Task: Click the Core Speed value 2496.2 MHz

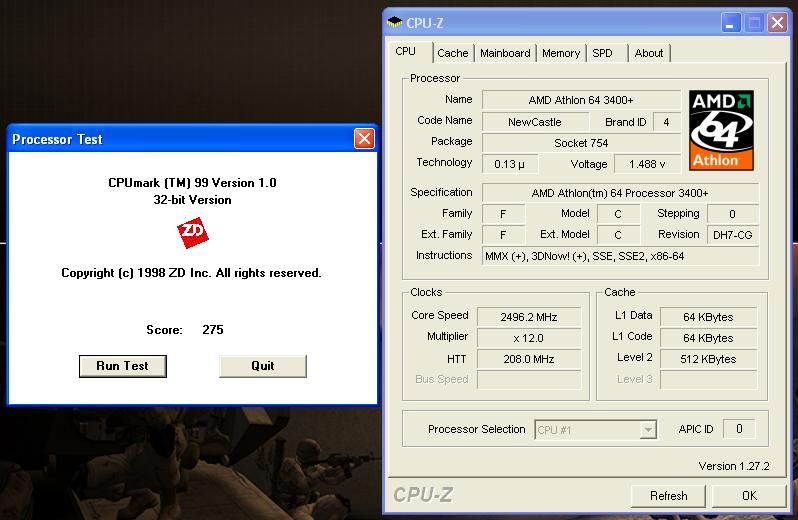Action: coord(529,317)
